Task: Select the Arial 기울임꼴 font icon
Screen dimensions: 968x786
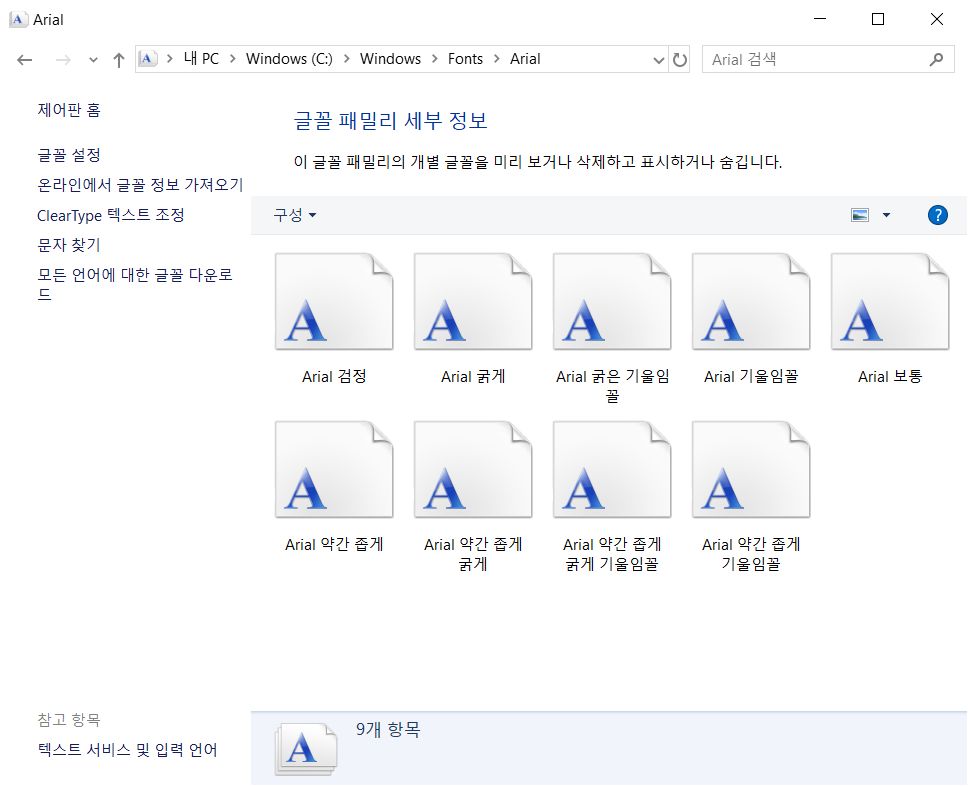Action: pos(751,301)
